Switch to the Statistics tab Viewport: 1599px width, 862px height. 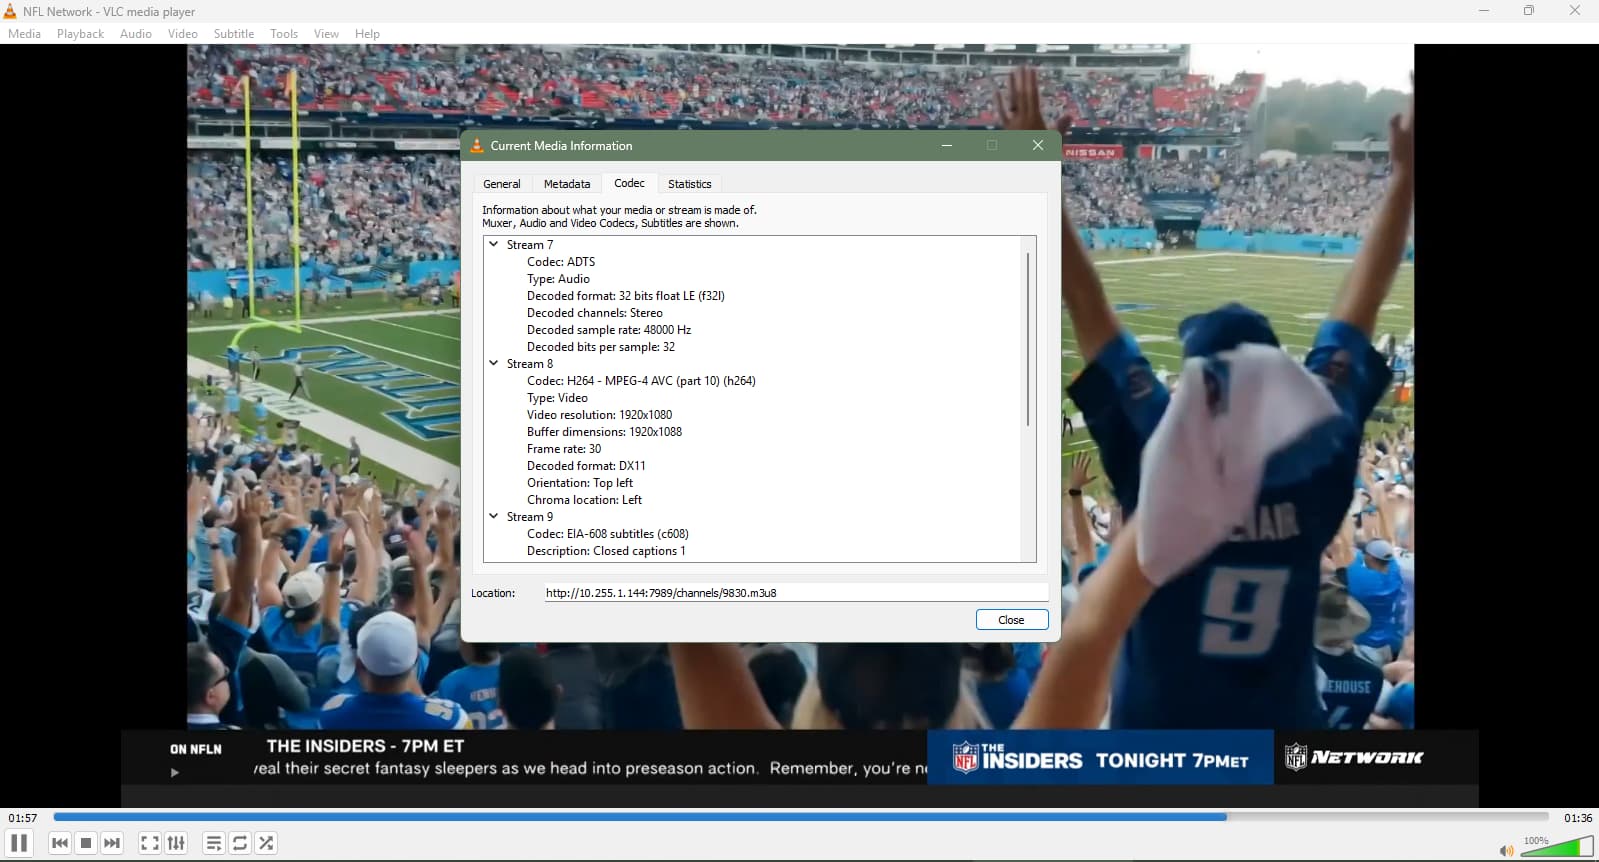690,184
